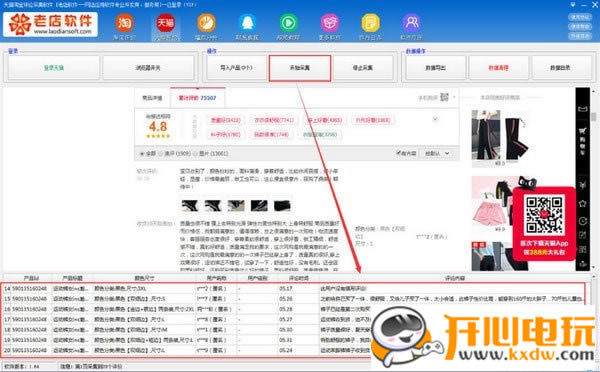Click the red 数据清理 data clear button
600x372 pixels.
pyautogui.click(x=498, y=68)
